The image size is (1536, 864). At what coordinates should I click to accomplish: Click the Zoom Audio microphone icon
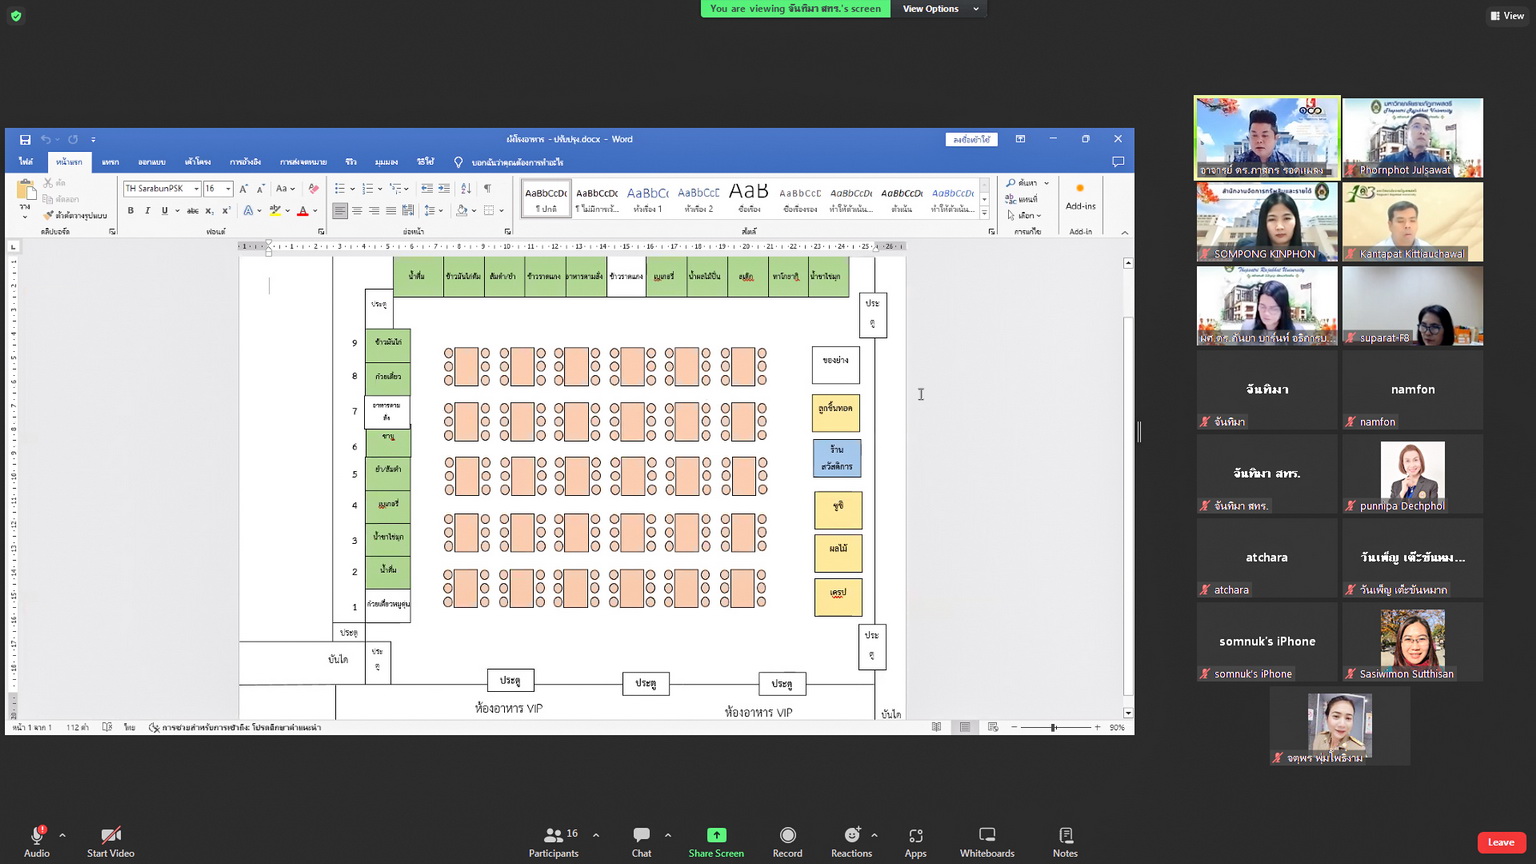click(x=37, y=835)
